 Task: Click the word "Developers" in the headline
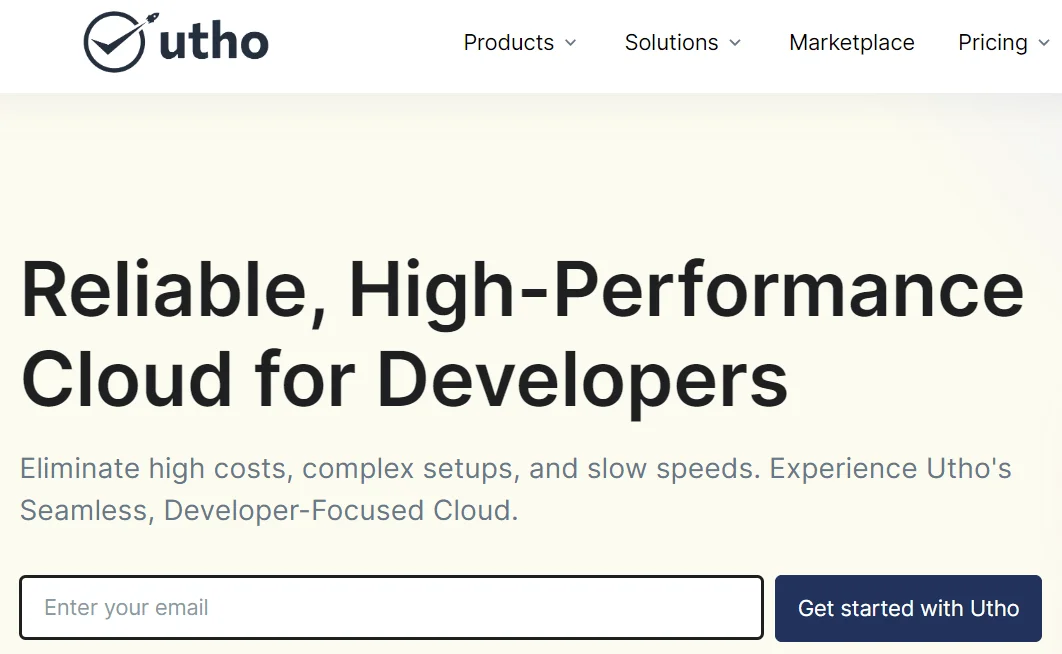pyautogui.click(x=582, y=380)
